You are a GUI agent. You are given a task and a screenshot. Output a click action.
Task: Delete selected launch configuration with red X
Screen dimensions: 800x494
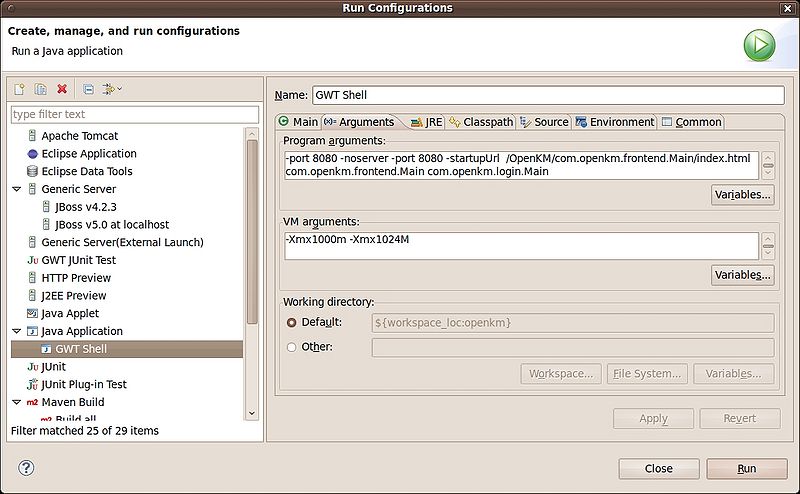(62, 89)
